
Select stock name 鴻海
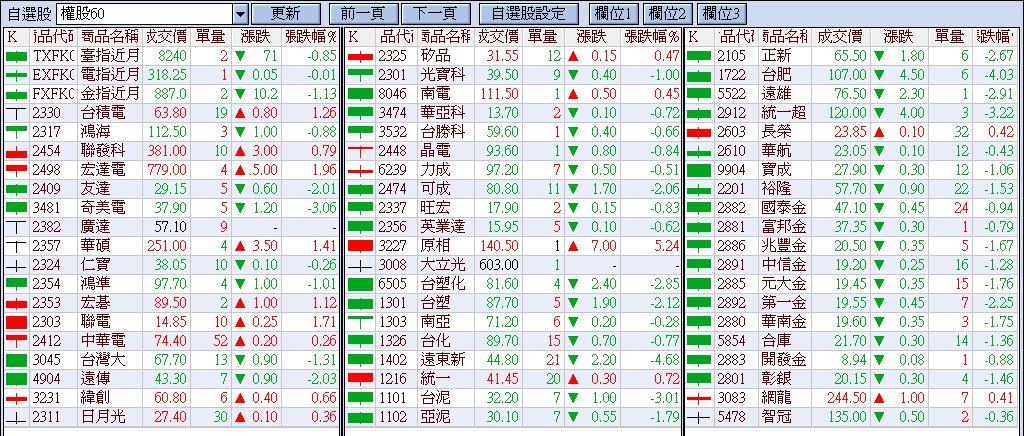click(x=95, y=132)
